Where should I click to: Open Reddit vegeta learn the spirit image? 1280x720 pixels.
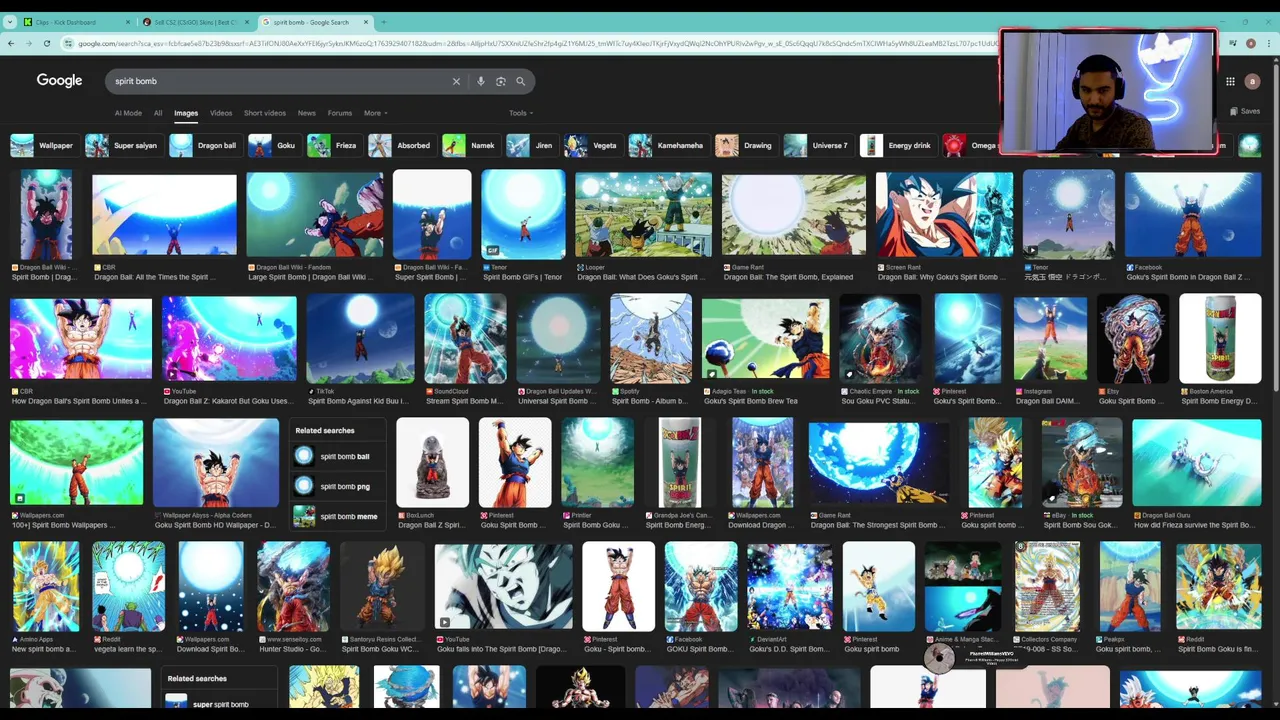coord(128,587)
